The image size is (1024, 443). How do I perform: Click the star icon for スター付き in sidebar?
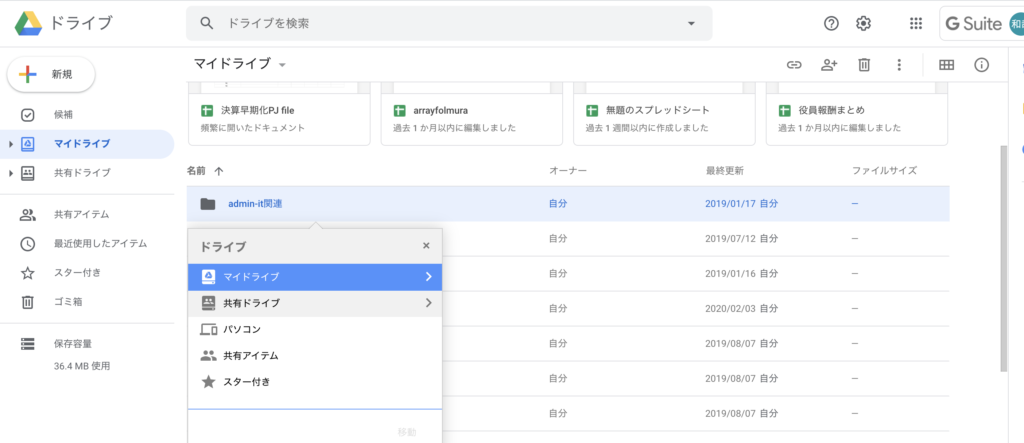27,273
